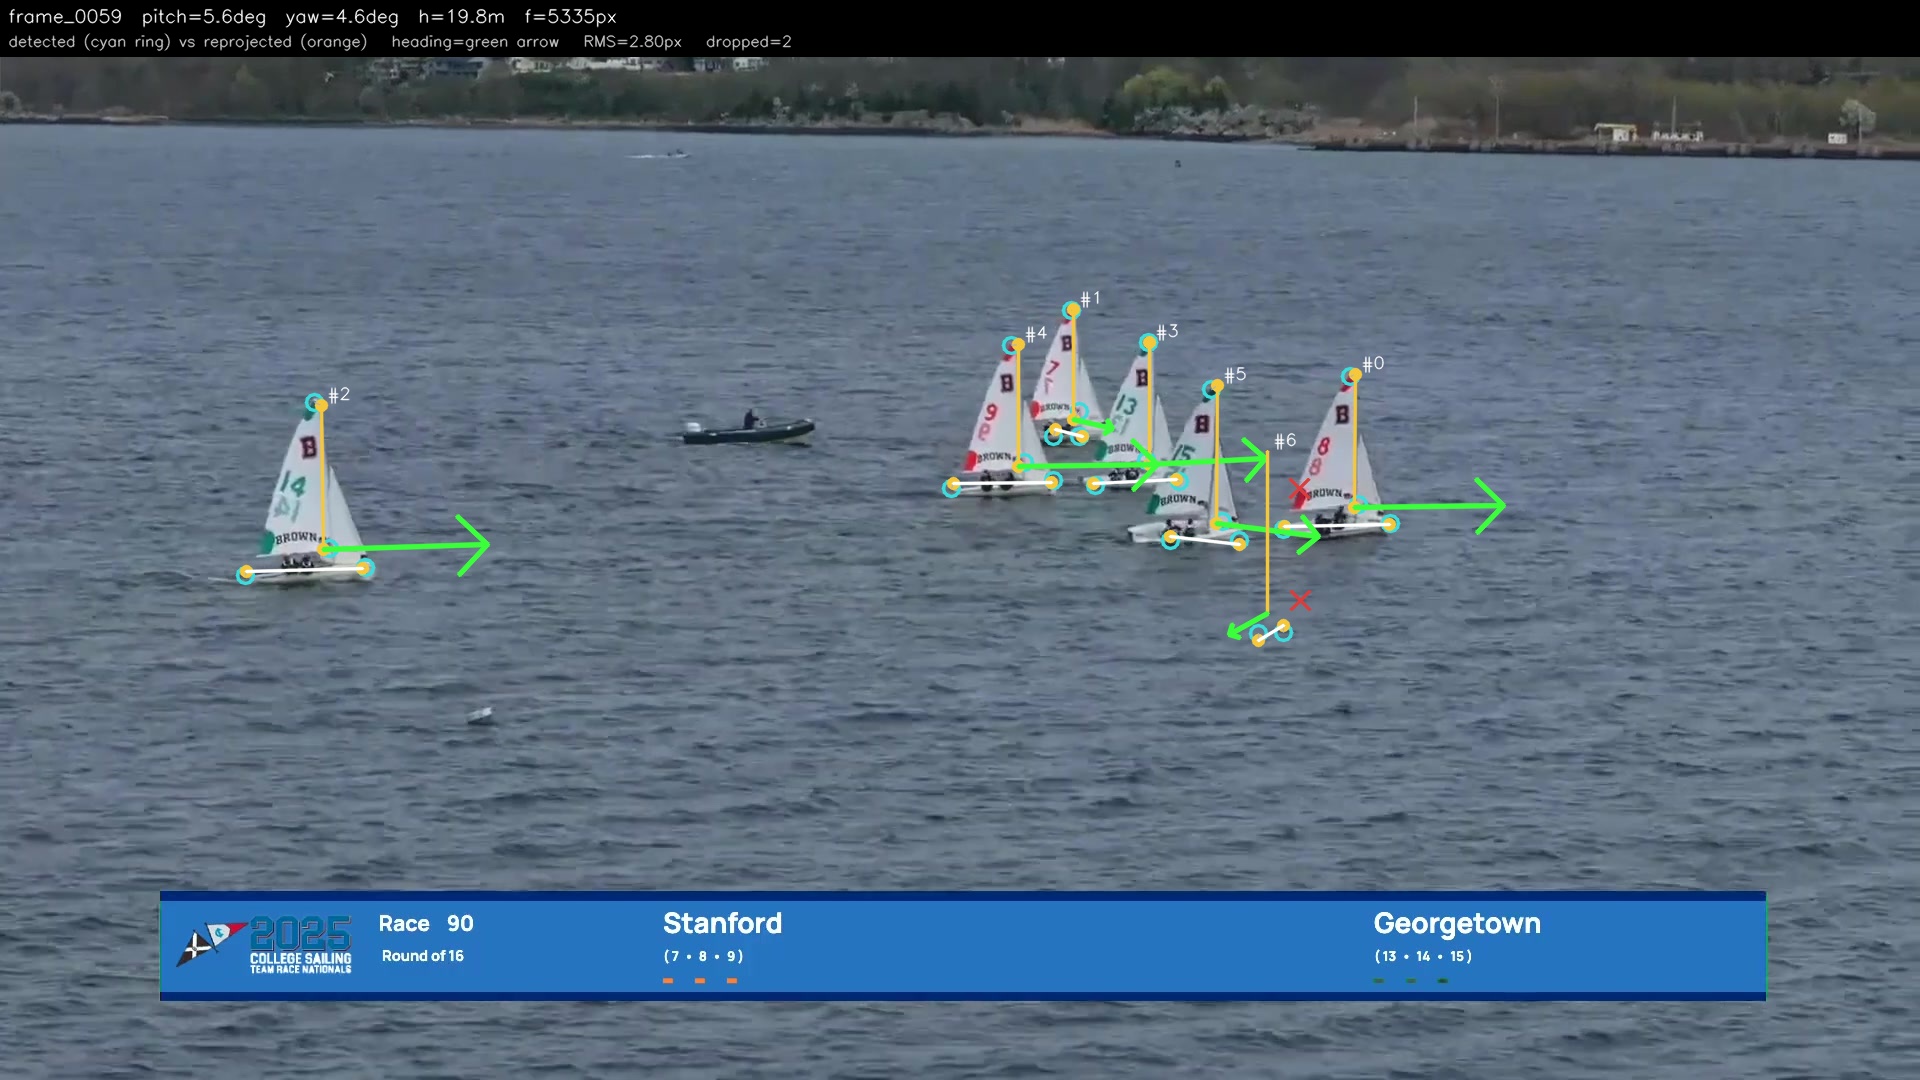This screenshot has width=1920, height=1080.
Task: Select boat label "#4"
Action: click(x=1036, y=333)
